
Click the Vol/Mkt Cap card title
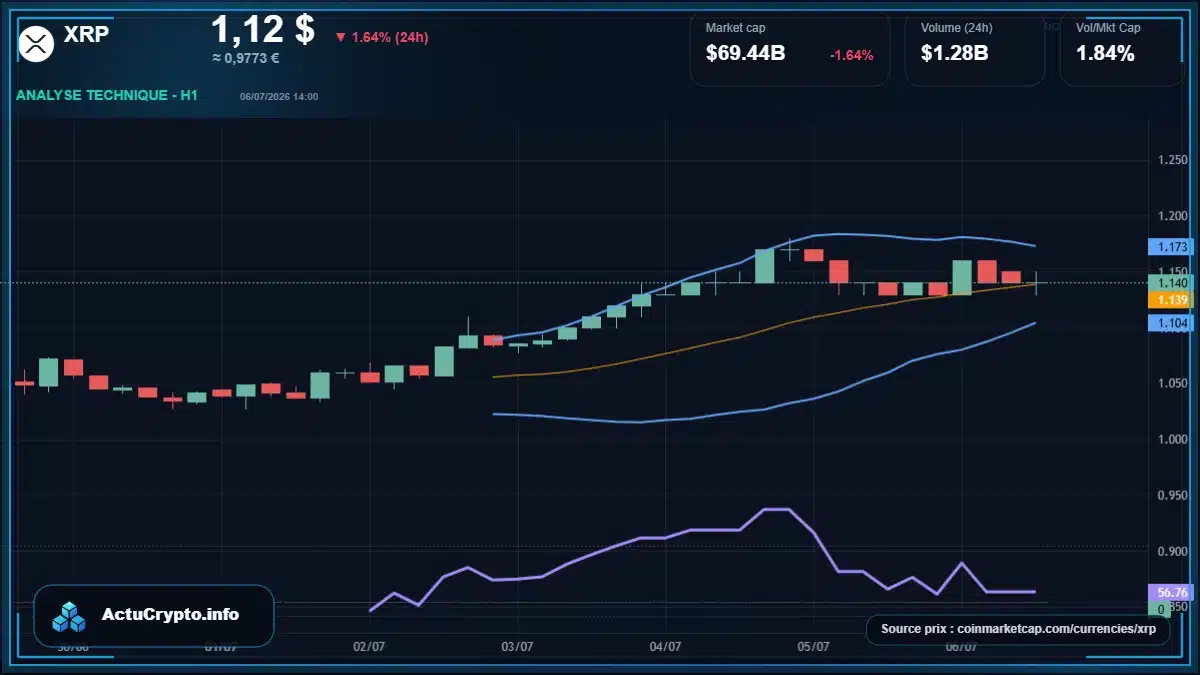point(1108,28)
